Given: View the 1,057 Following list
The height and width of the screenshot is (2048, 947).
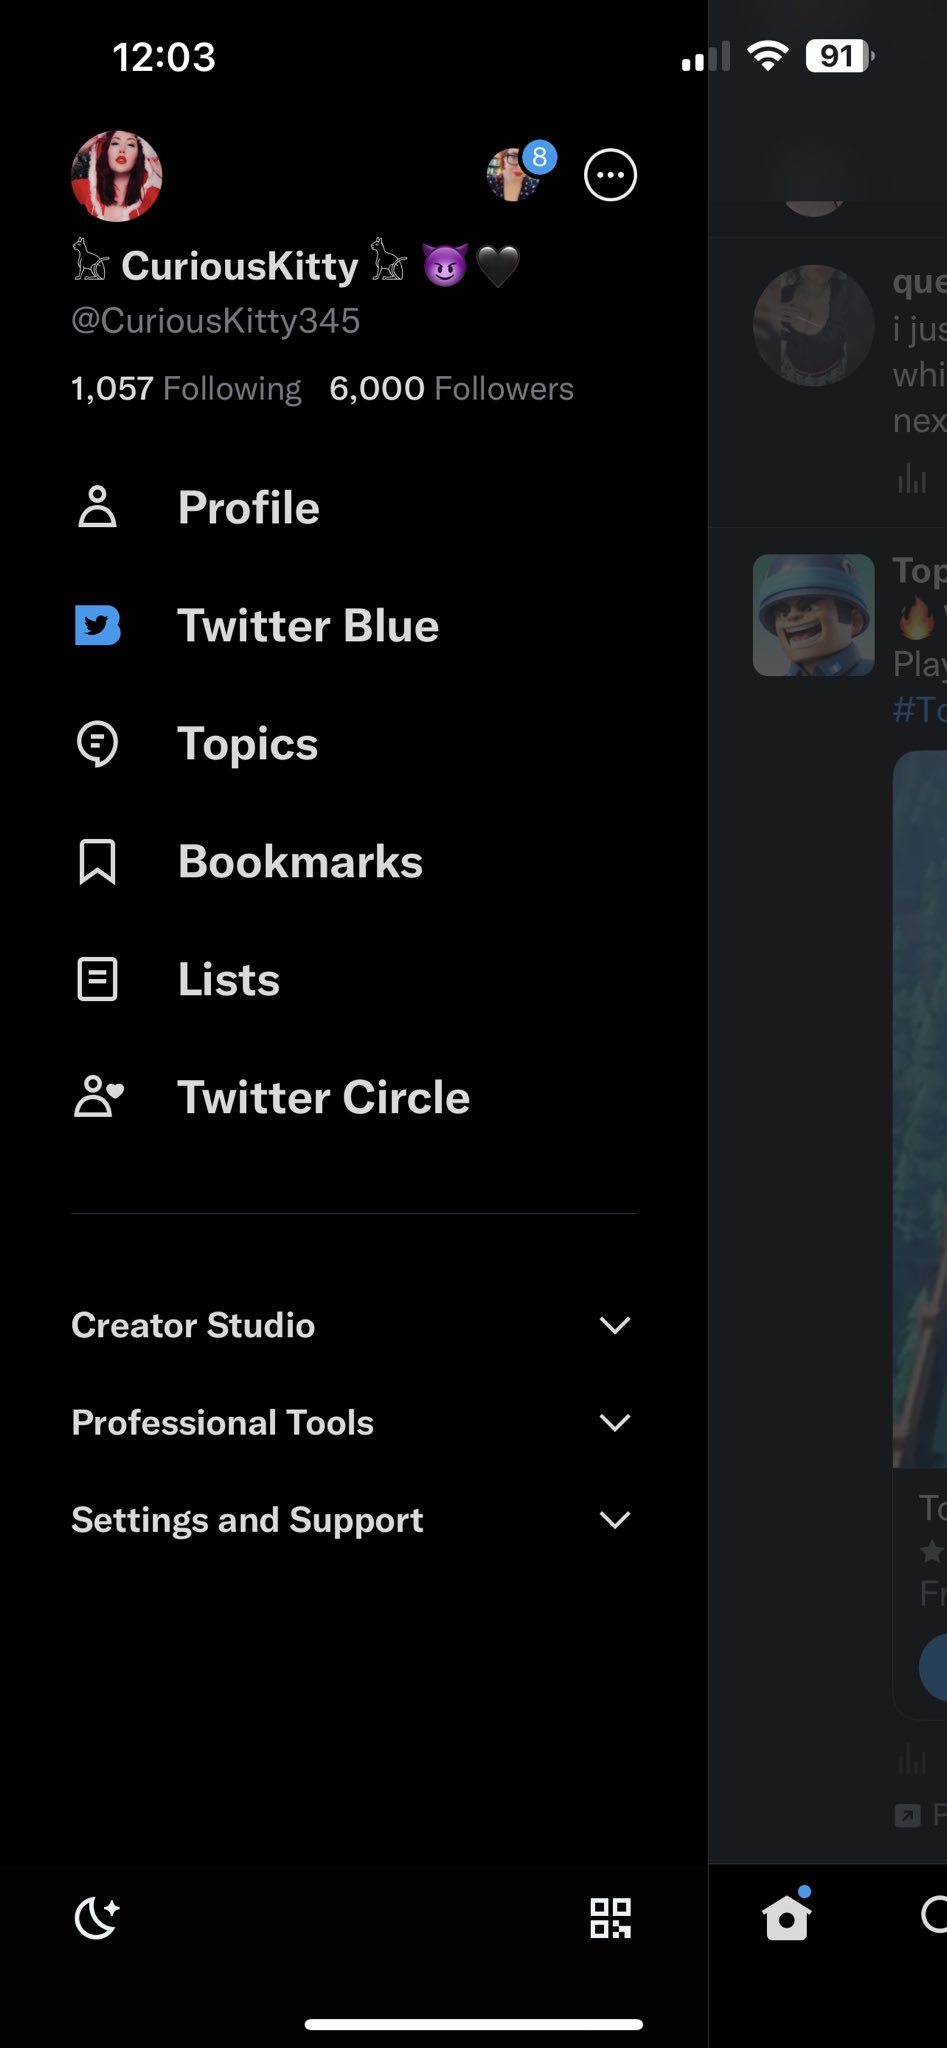Looking at the screenshot, I should (186, 388).
